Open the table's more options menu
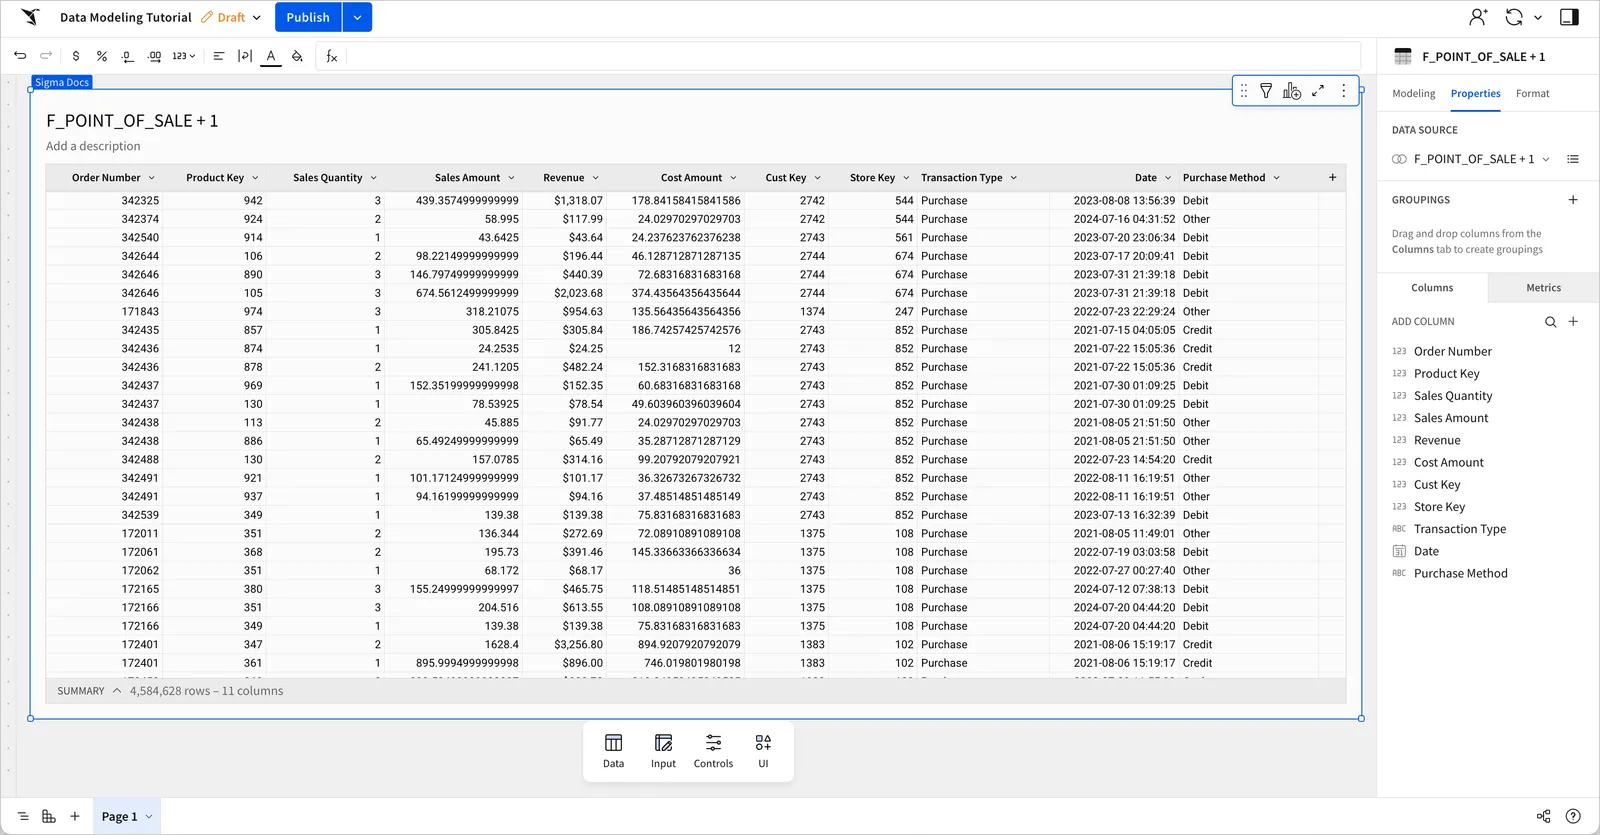 (x=1344, y=91)
